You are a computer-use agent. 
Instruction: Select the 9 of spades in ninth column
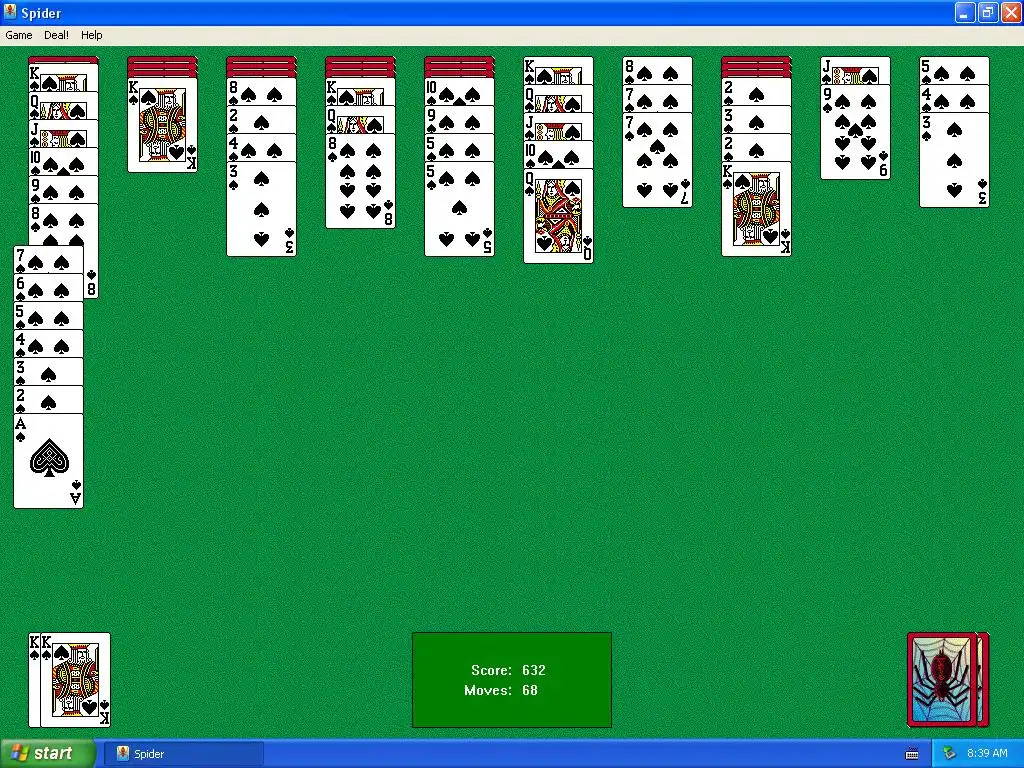click(856, 132)
